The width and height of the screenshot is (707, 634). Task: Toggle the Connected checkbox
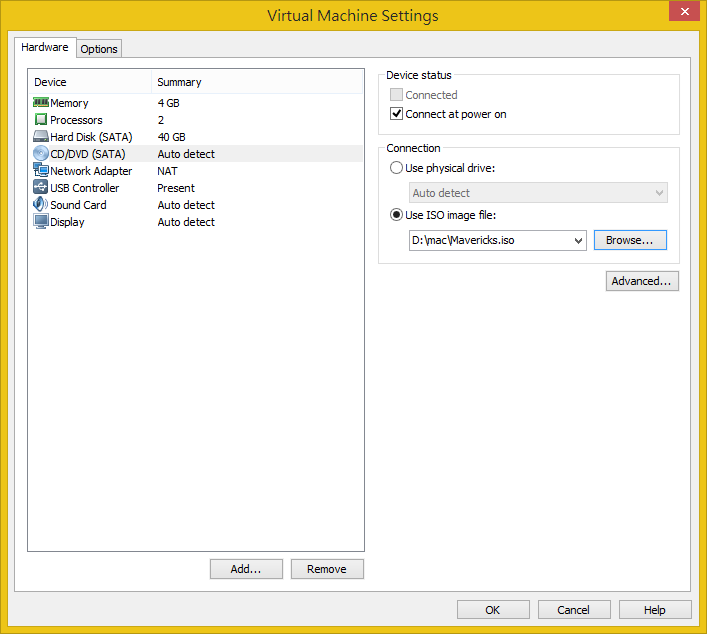coord(396,95)
